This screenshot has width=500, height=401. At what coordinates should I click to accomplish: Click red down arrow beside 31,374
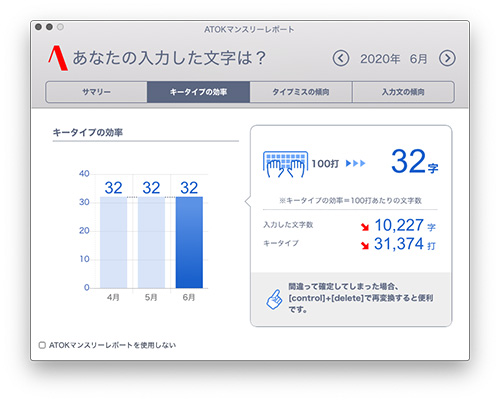click(x=365, y=245)
